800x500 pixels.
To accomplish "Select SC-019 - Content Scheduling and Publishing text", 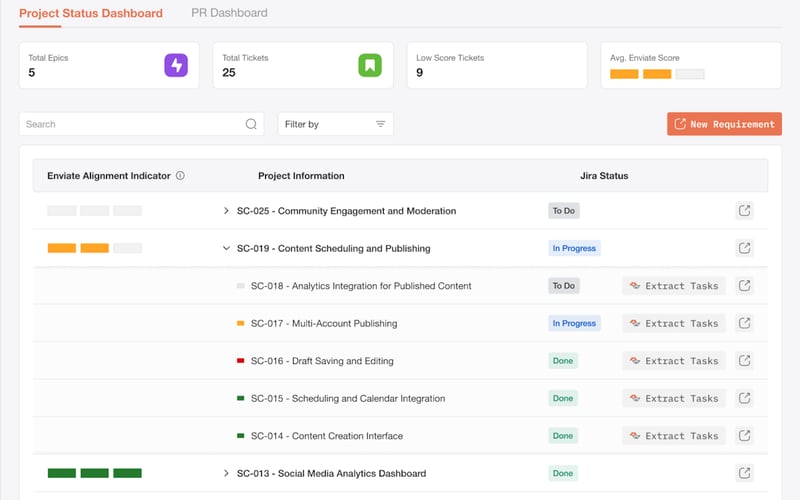I will [x=334, y=248].
